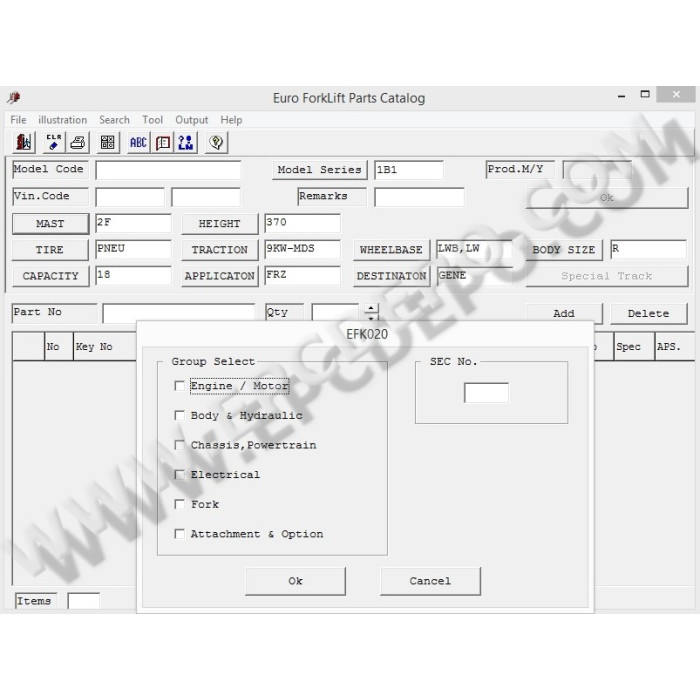Check the Attachment & Option checkbox
The height and width of the screenshot is (700, 700).
tap(179, 534)
